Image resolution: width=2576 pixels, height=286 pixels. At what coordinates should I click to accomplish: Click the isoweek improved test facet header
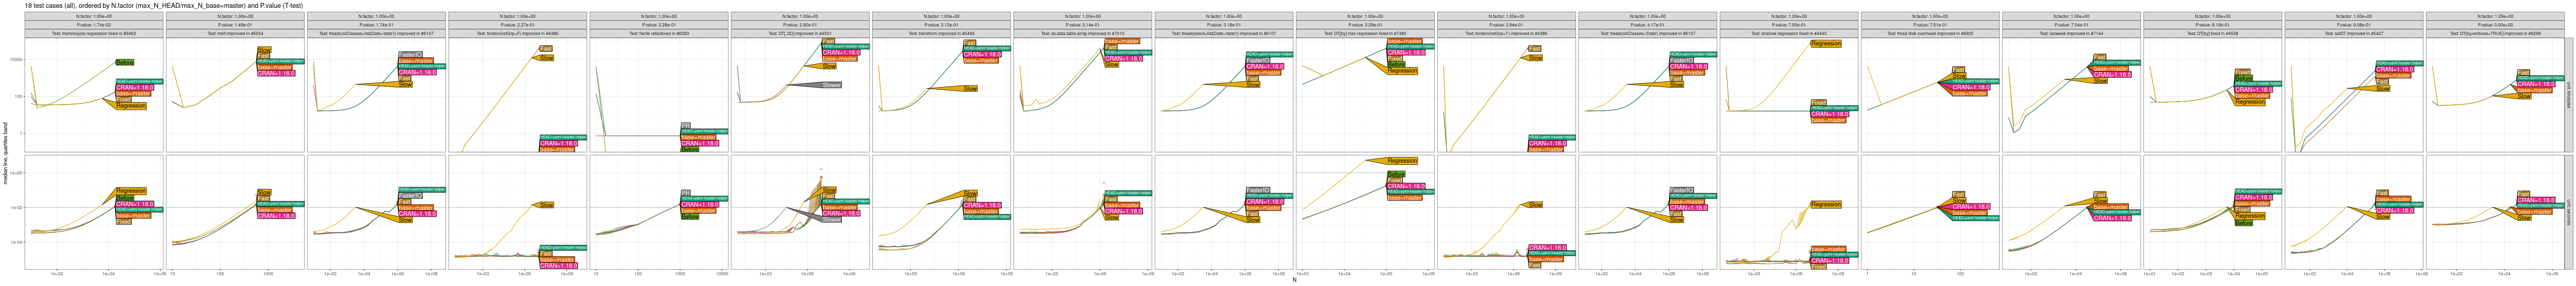[x=2072, y=33]
